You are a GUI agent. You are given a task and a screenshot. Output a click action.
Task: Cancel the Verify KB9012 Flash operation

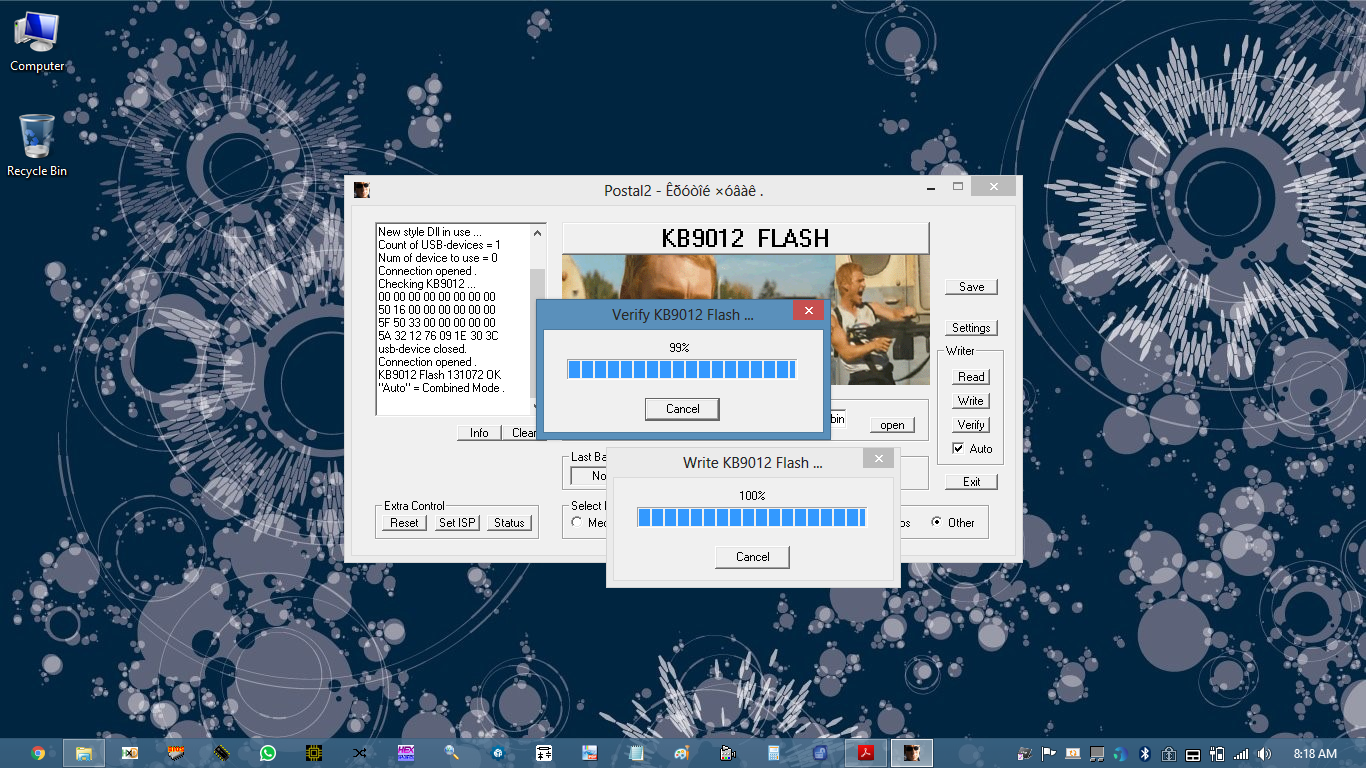point(683,408)
